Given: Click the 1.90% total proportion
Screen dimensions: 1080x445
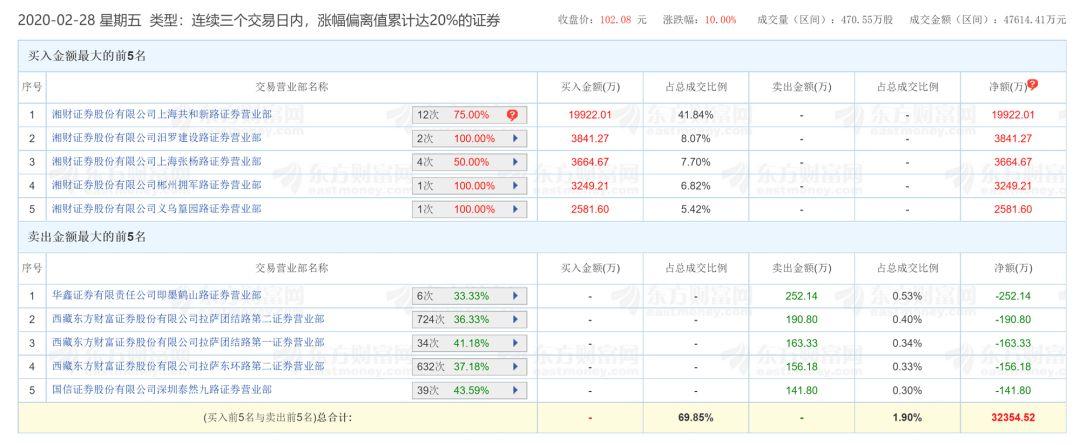Looking at the screenshot, I should click(906, 417).
